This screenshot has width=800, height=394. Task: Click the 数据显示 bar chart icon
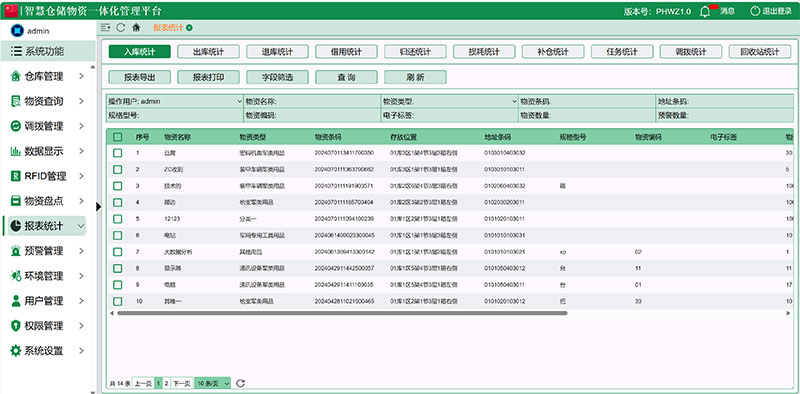pos(16,151)
